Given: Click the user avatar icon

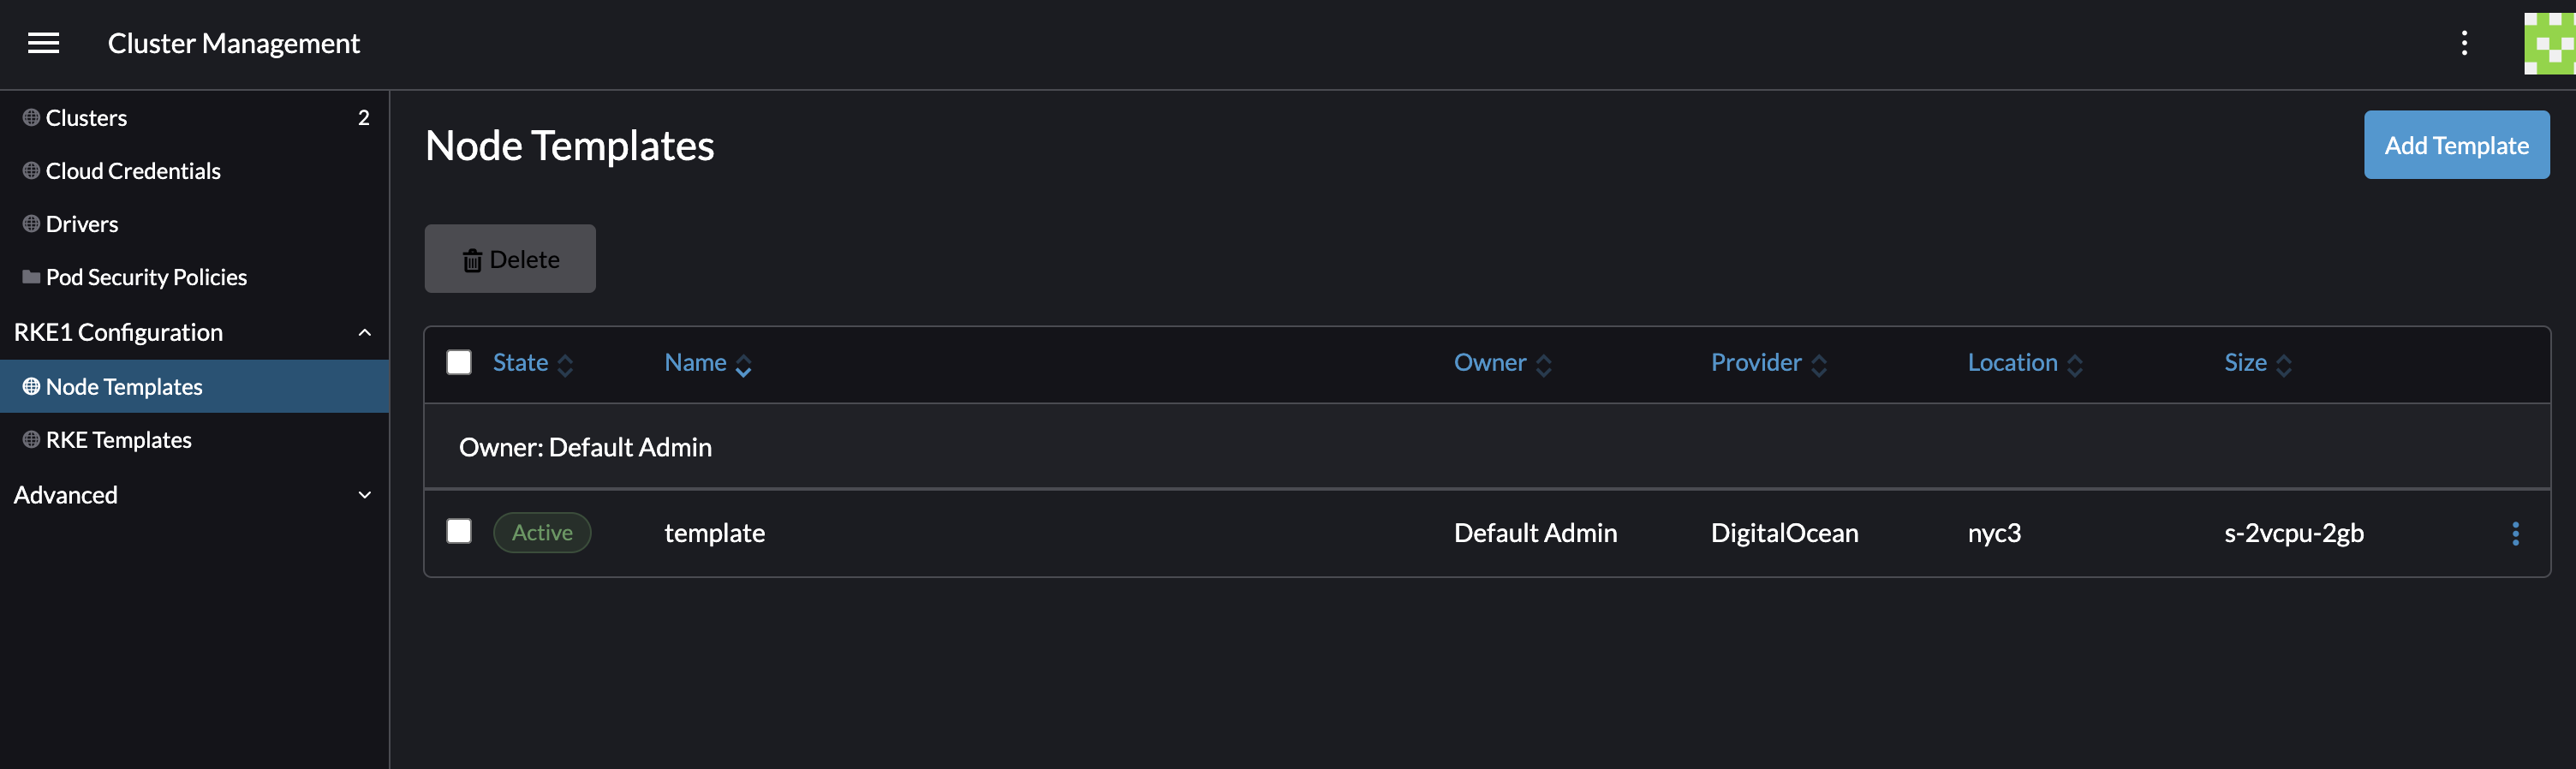Looking at the screenshot, I should click(2549, 43).
